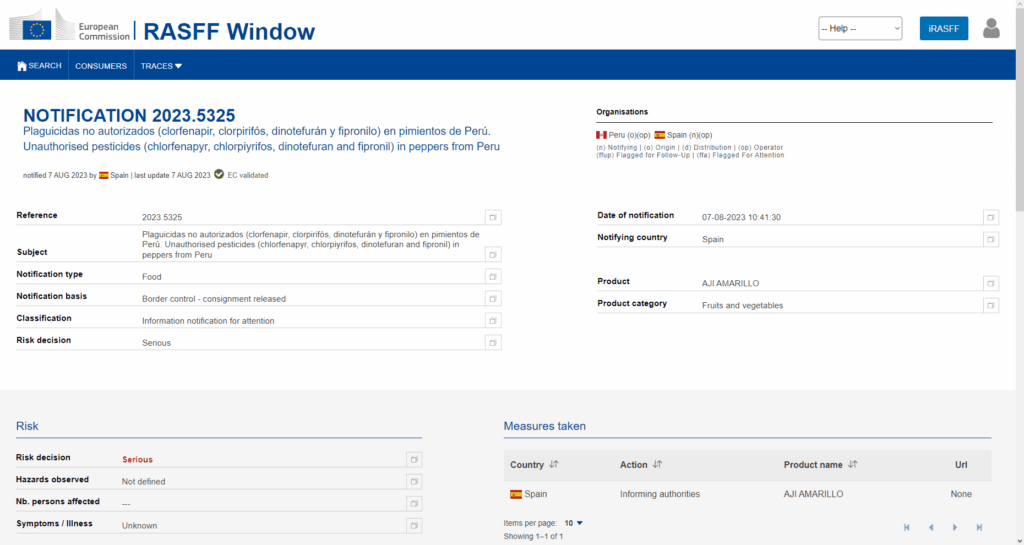Click copy icon for Nb. persons affected
The height and width of the screenshot is (545, 1024).
413,504
